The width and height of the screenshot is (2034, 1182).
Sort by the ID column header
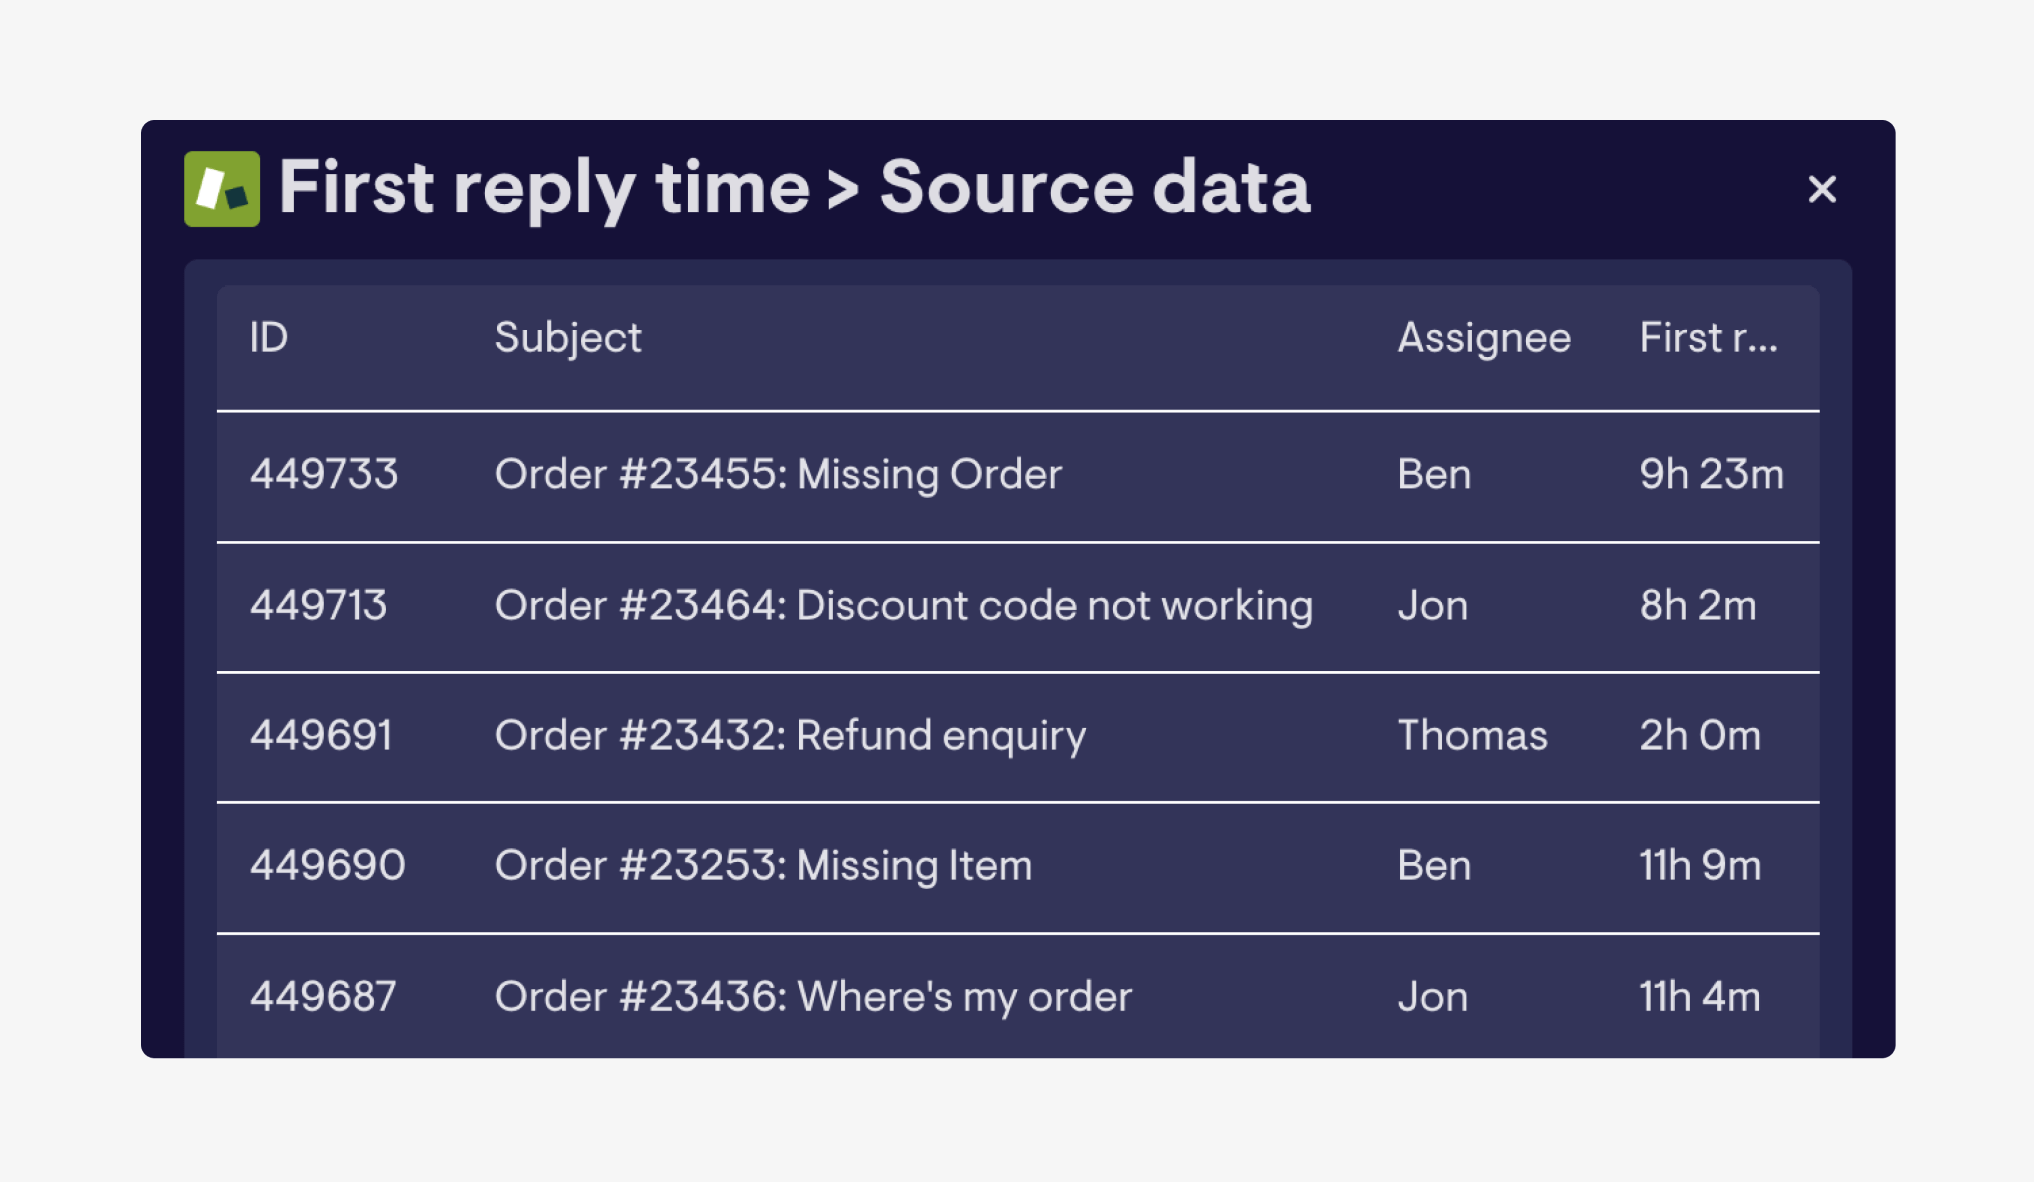point(269,338)
